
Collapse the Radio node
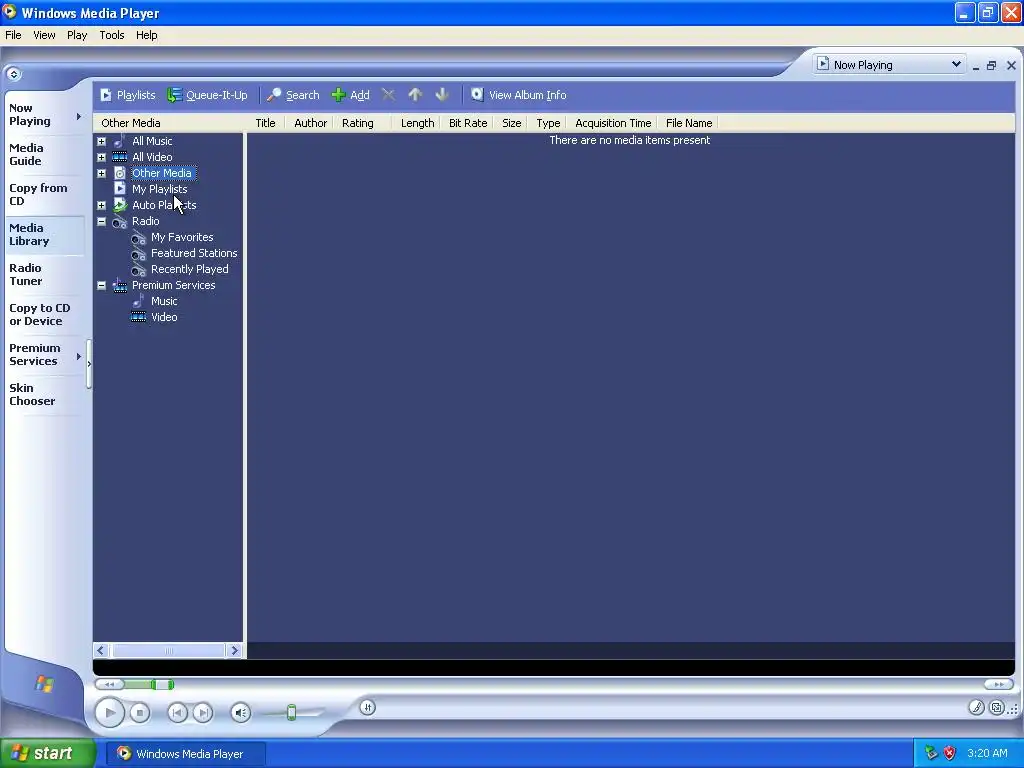point(101,221)
